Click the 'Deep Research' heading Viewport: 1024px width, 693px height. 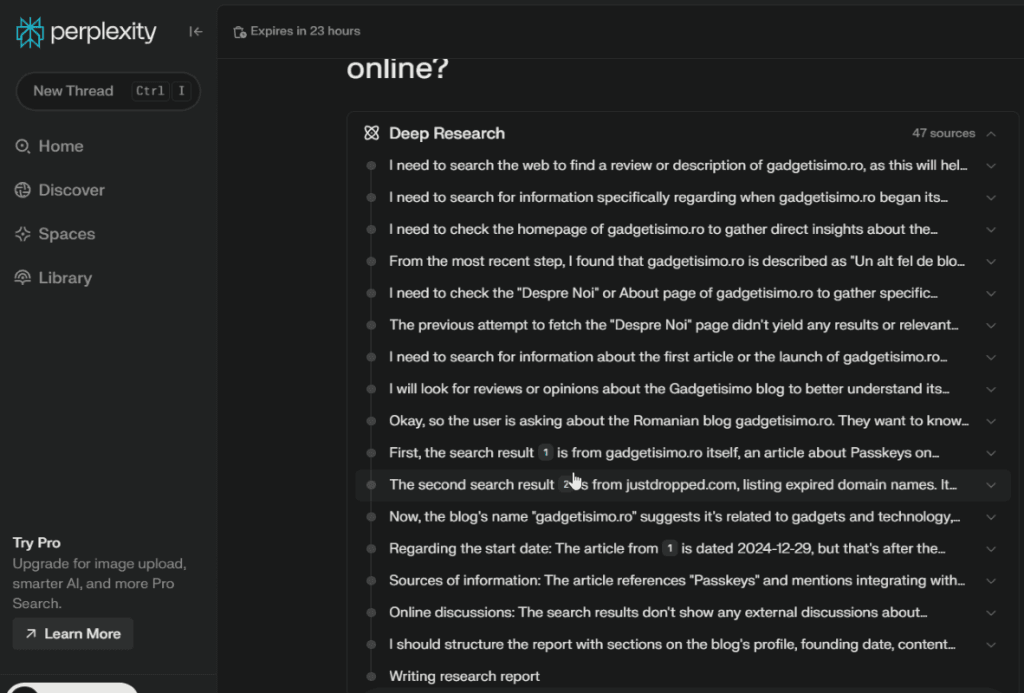click(x=447, y=133)
